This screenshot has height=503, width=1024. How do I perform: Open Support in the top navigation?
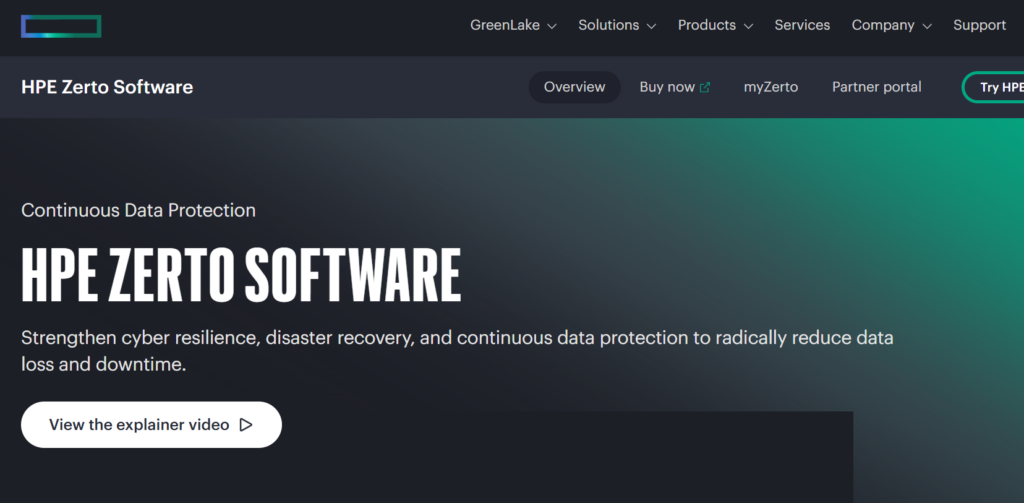click(979, 25)
